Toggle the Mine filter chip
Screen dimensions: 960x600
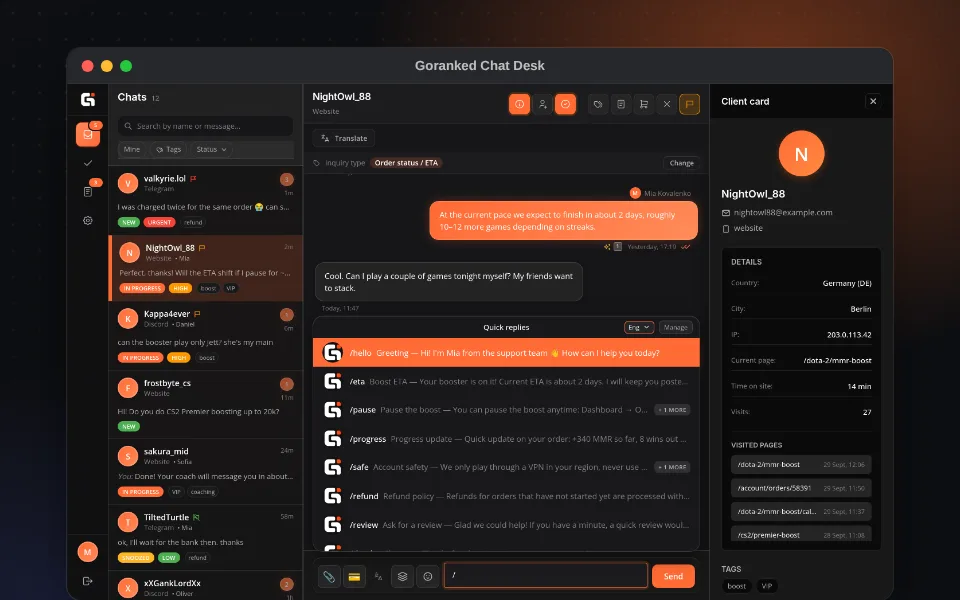(x=132, y=149)
